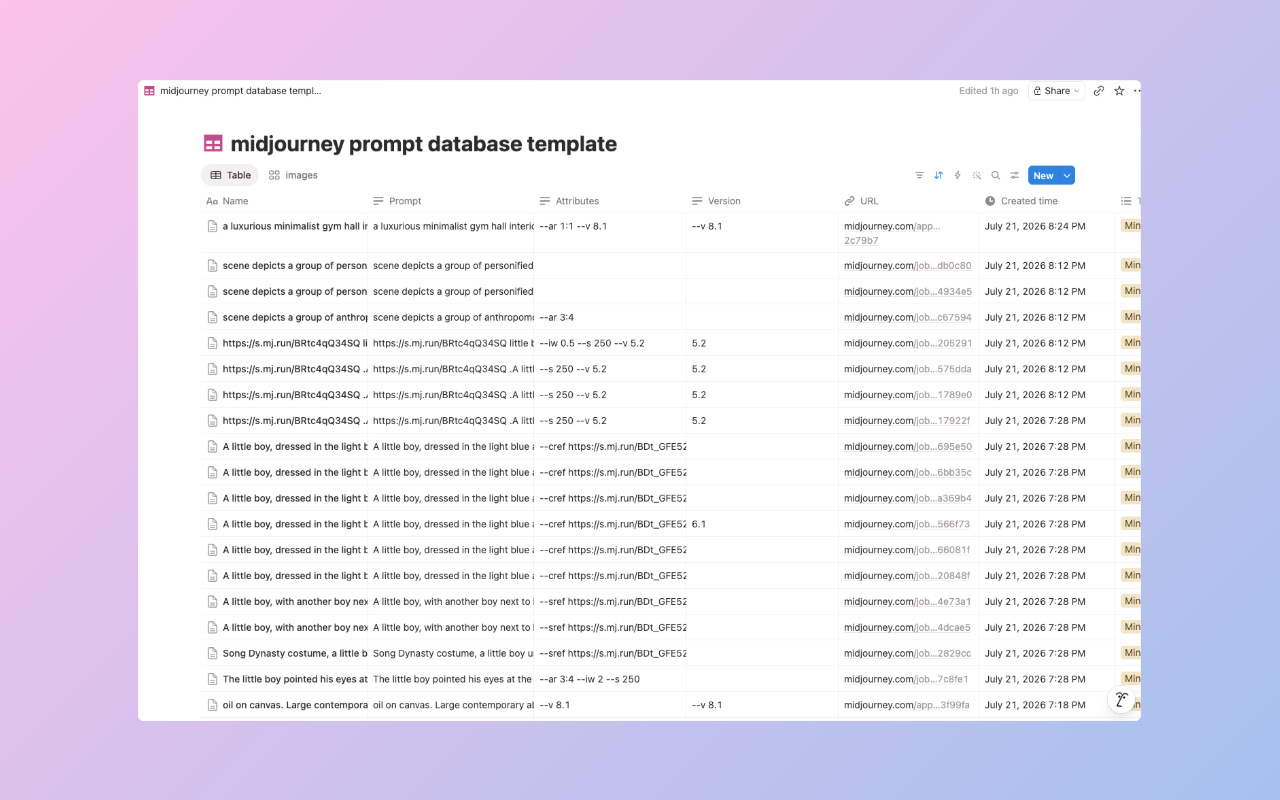The width and height of the screenshot is (1280, 800).
Task: Click the "Edited 1h ago" label
Action: [x=988, y=91]
